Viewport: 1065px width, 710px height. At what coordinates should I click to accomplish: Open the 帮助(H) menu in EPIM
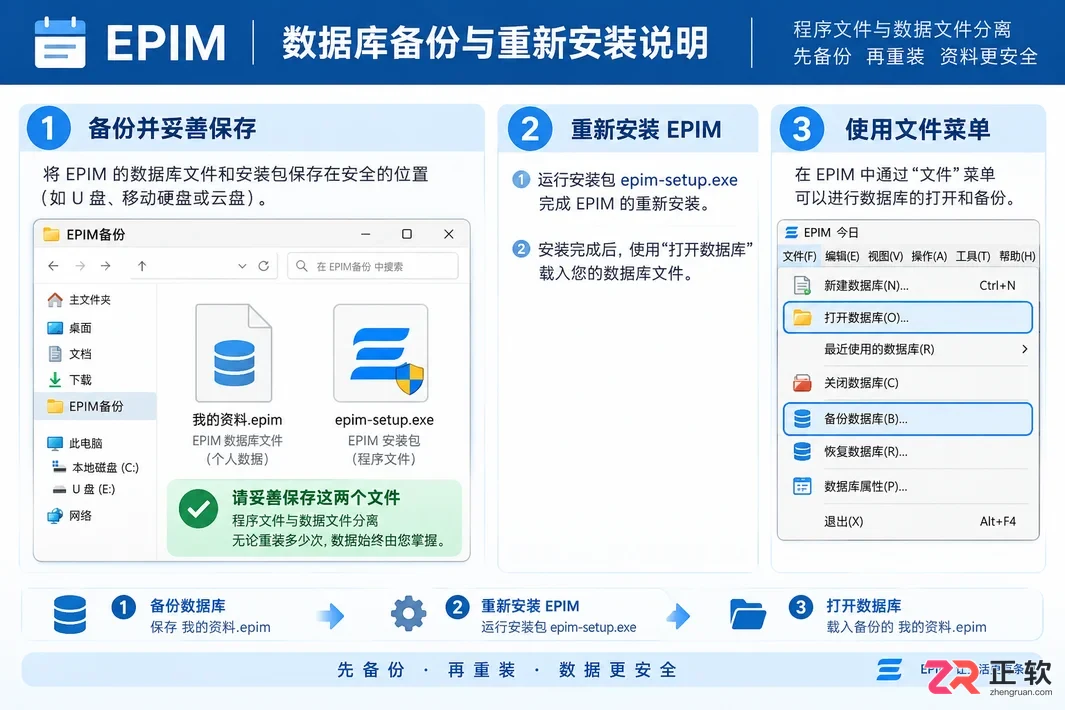[1017, 256]
